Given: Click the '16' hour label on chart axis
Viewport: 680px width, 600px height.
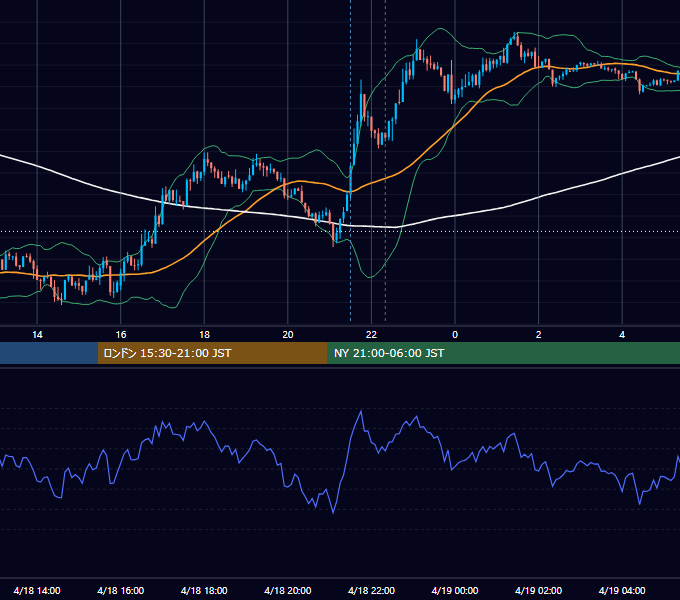Looking at the screenshot, I should pyautogui.click(x=121, y=335).
